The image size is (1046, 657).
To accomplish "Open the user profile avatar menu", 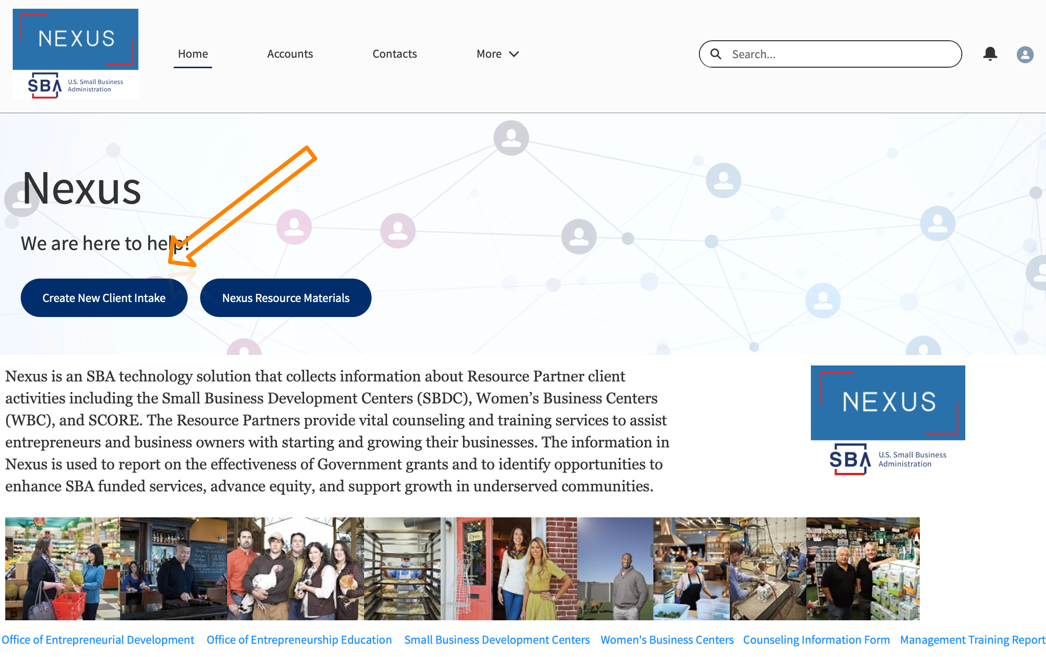I will click(x=1024, y=55).
